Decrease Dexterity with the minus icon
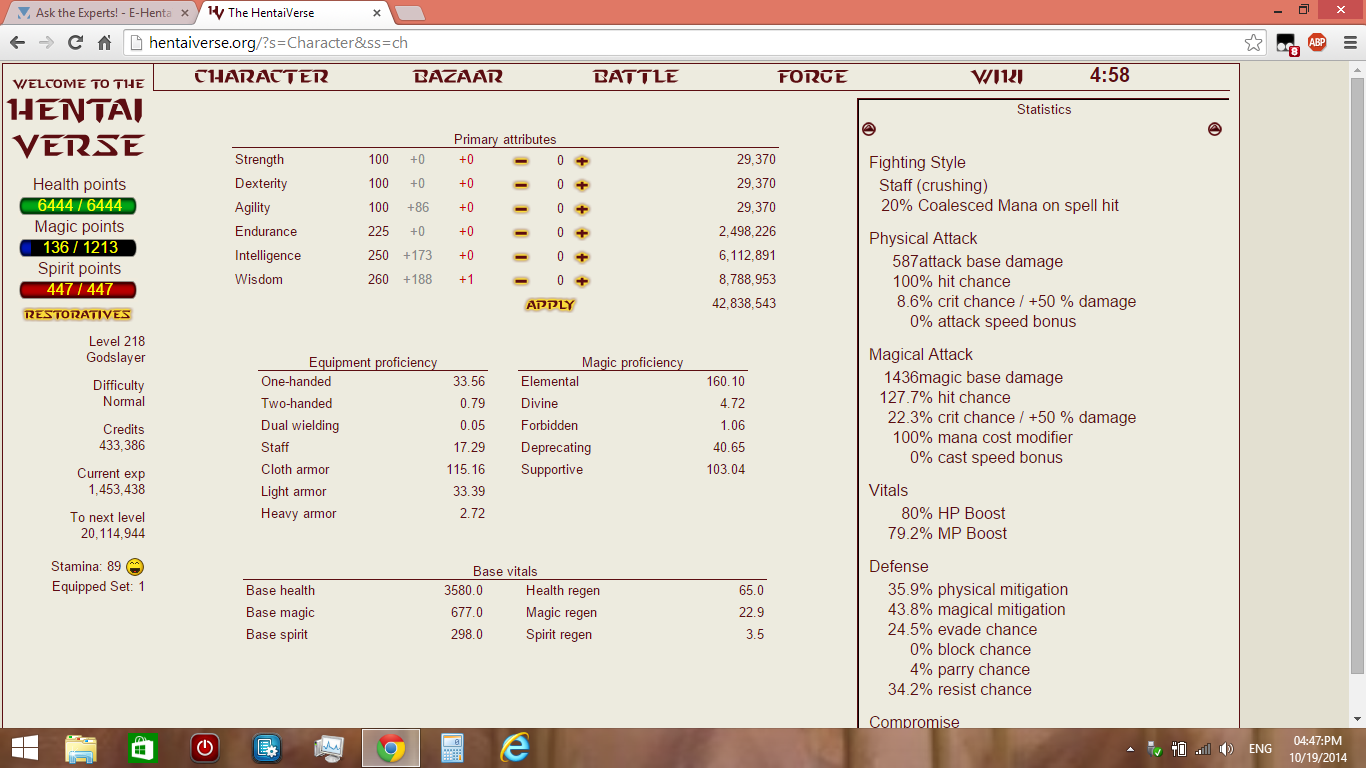The image size is (1366, 768). (521, 184)
